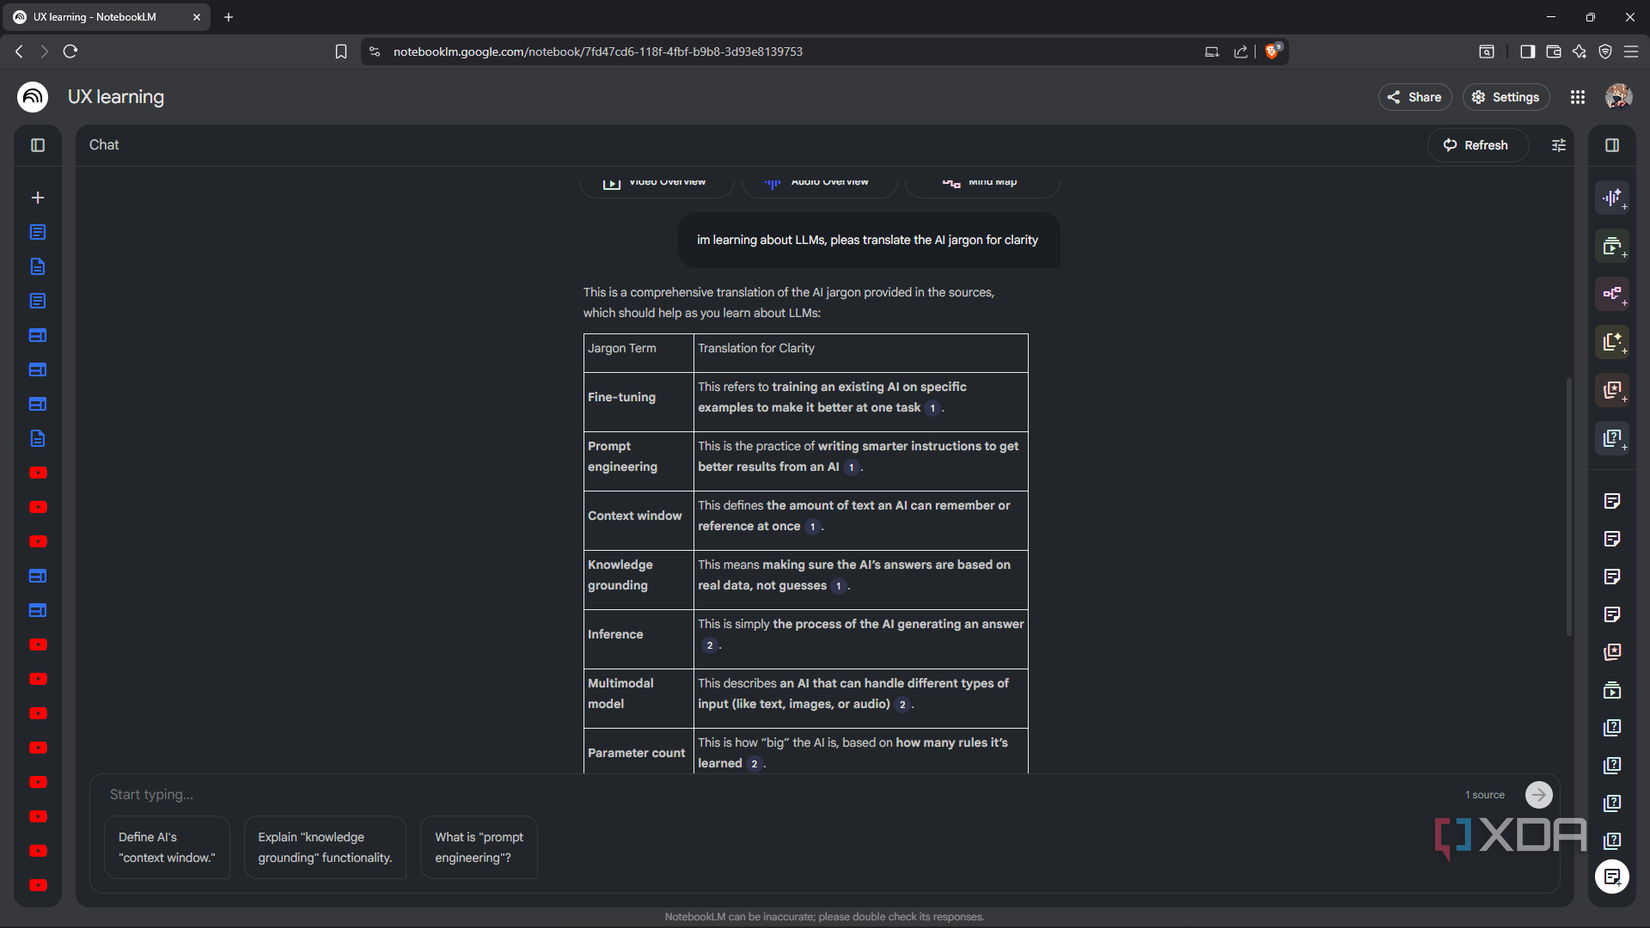Add a note with the white circular button

(1612, 877)
